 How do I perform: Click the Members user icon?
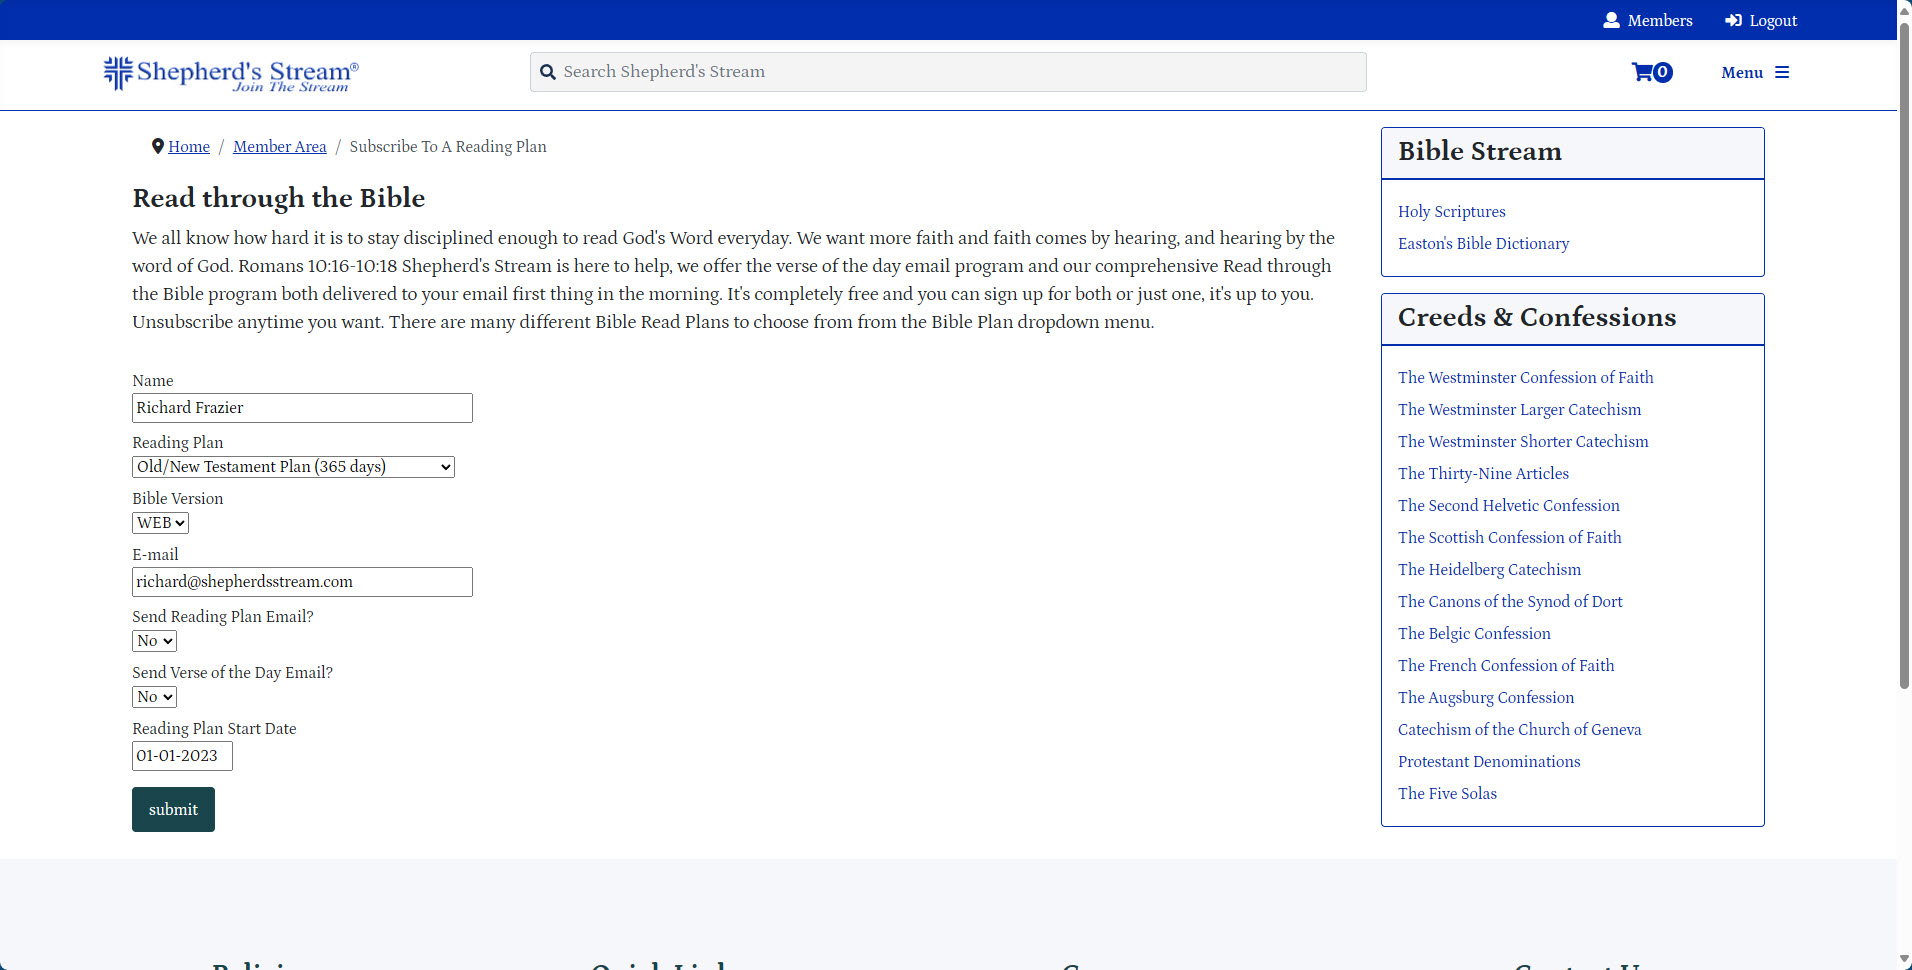1611,20
